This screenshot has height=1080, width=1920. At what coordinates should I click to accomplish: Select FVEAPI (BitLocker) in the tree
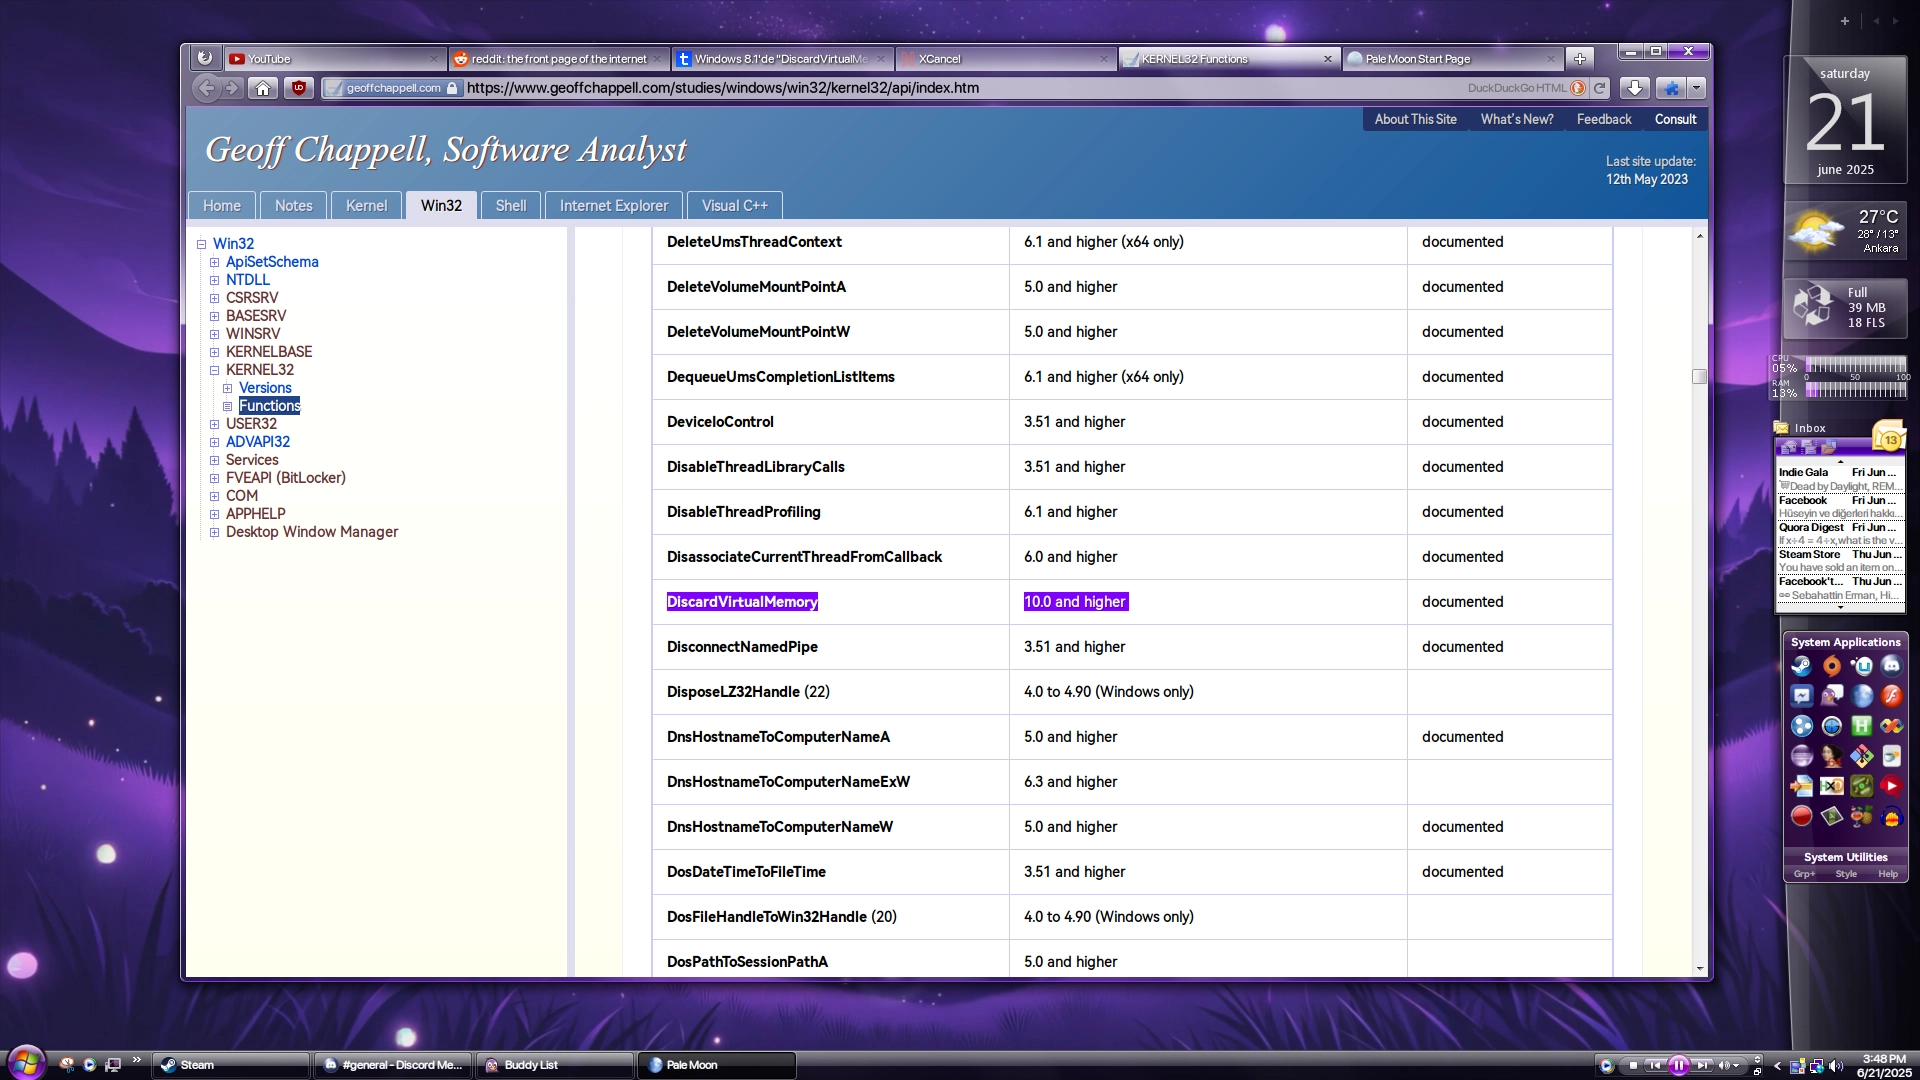tap(286, 478)
